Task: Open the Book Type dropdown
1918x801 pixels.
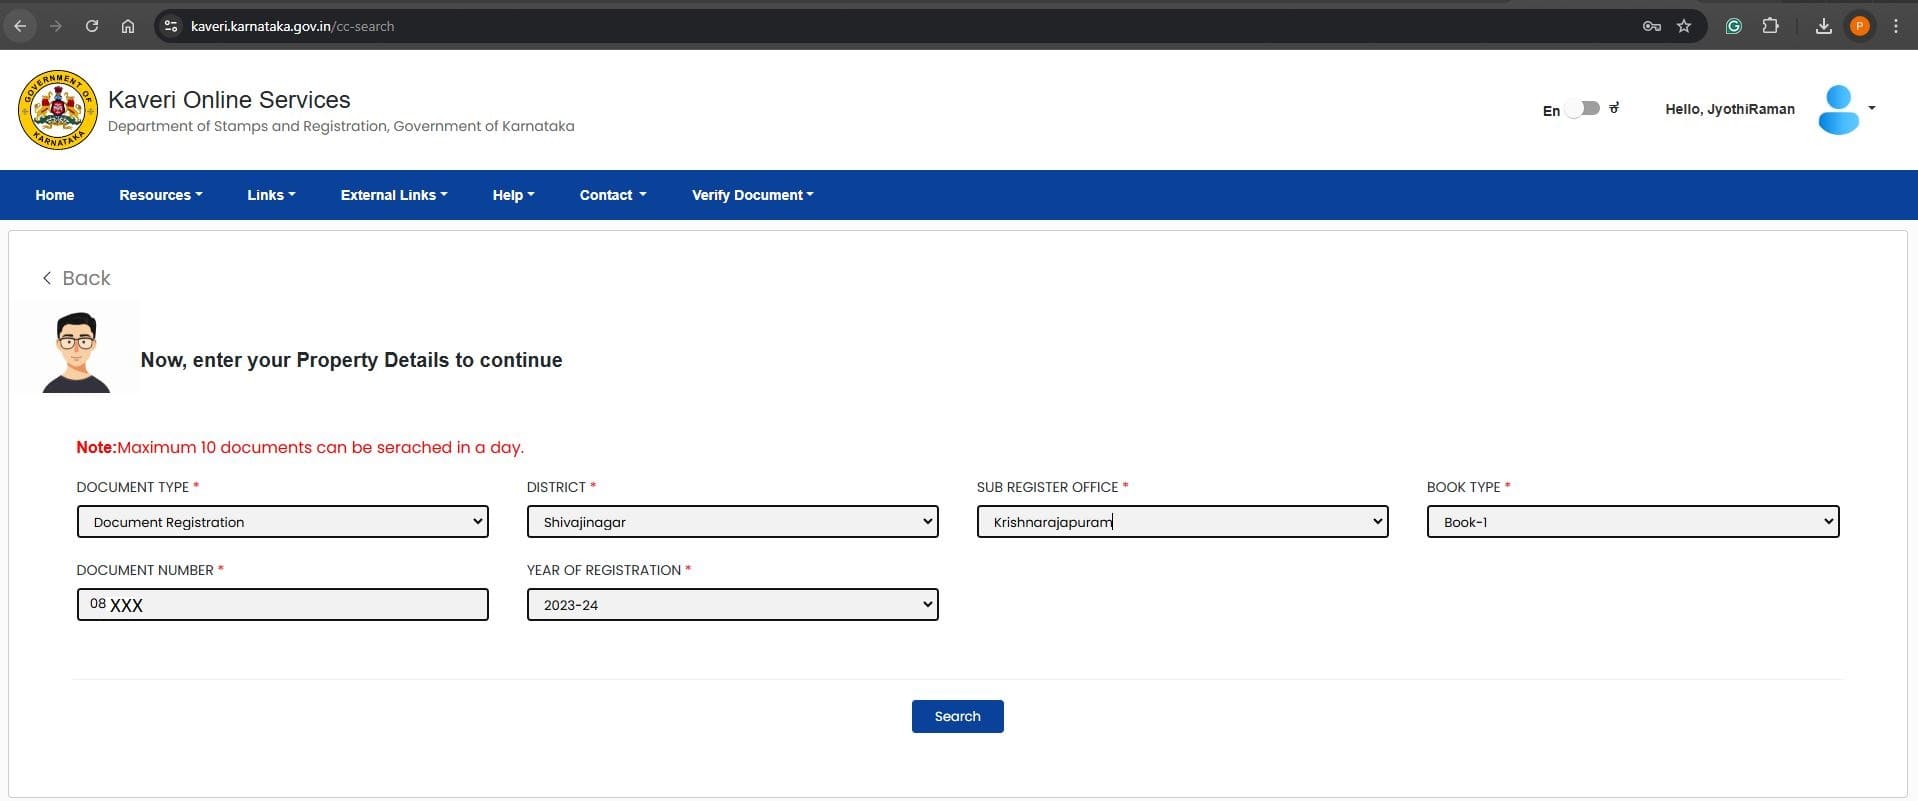Action: tap(1632, 522)
